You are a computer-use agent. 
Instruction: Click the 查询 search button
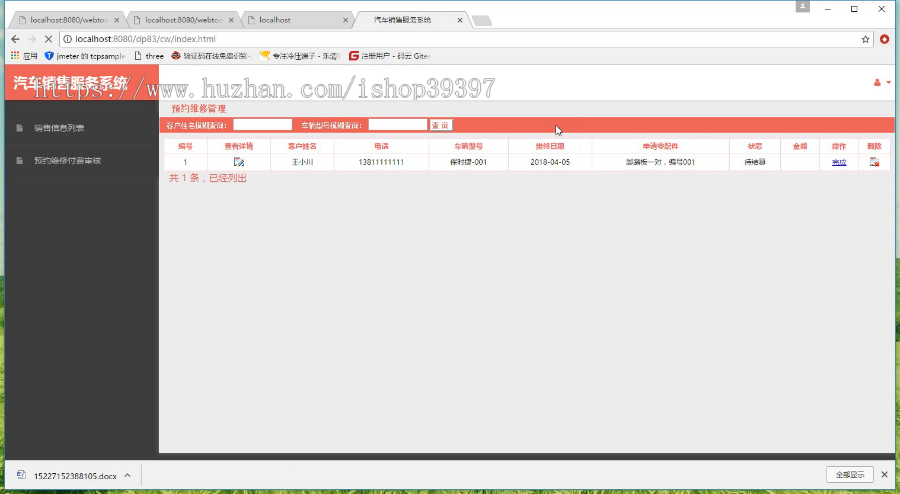pyautogui.click(x=441, y=125)
